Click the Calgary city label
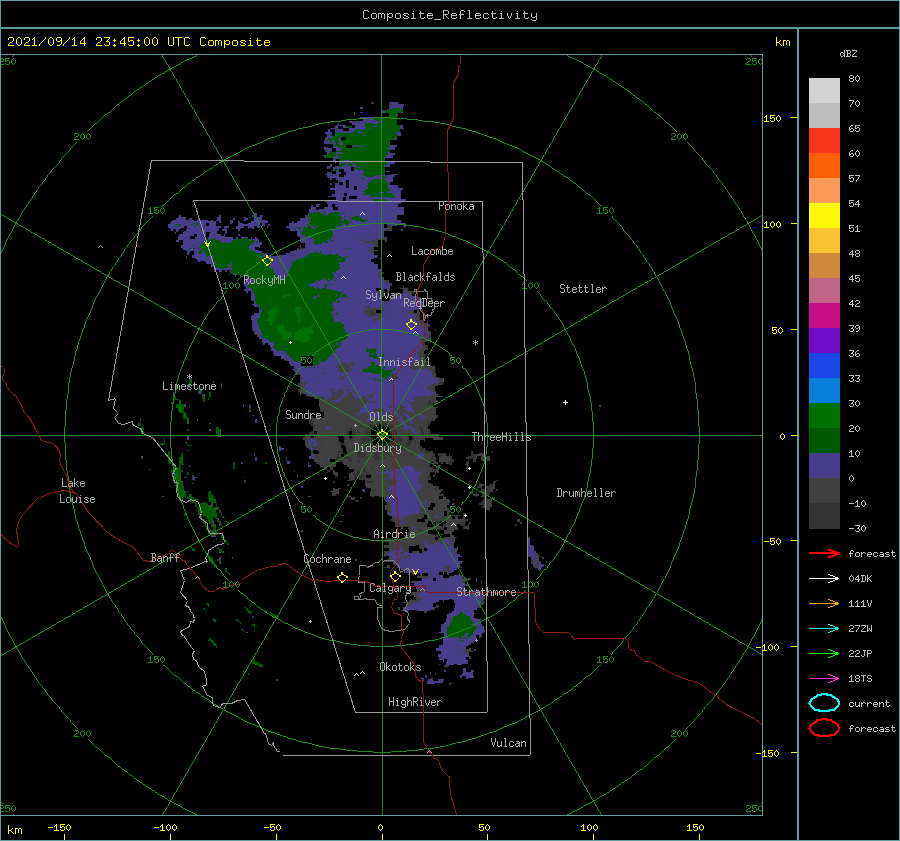The width and height of the screenshot is (900, 841). [x=390, y=588]
